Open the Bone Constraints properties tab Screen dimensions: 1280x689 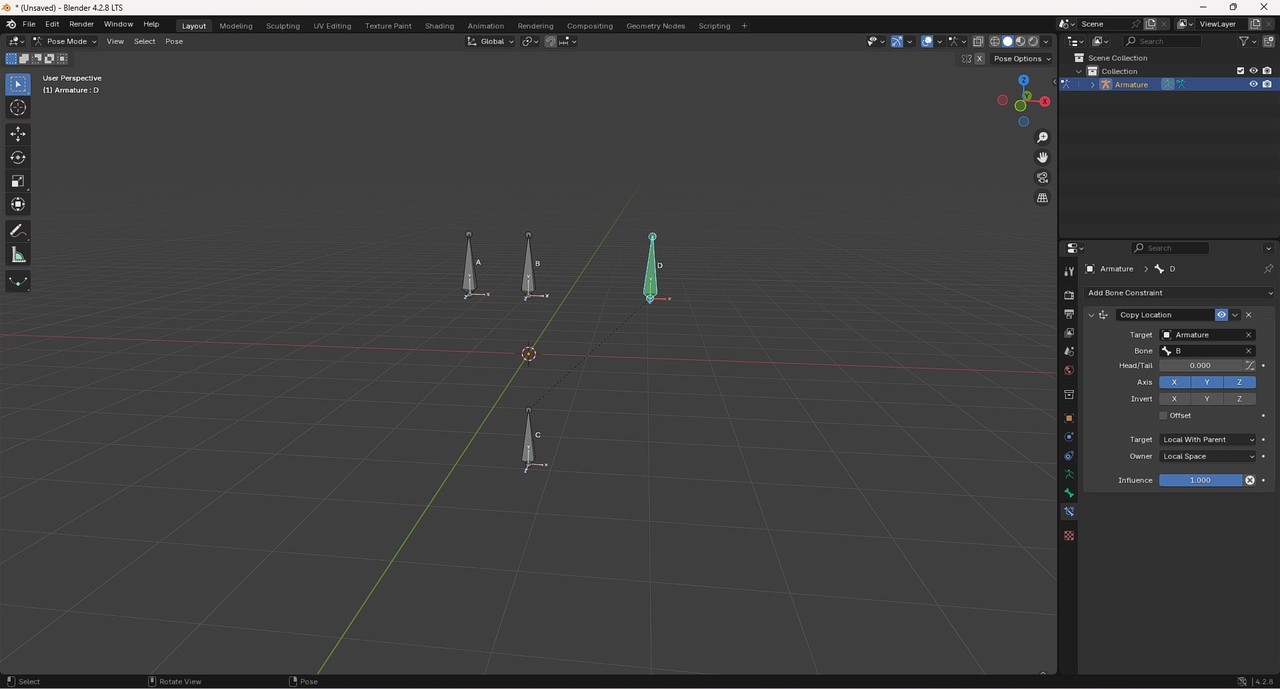tap(1069, 512)
